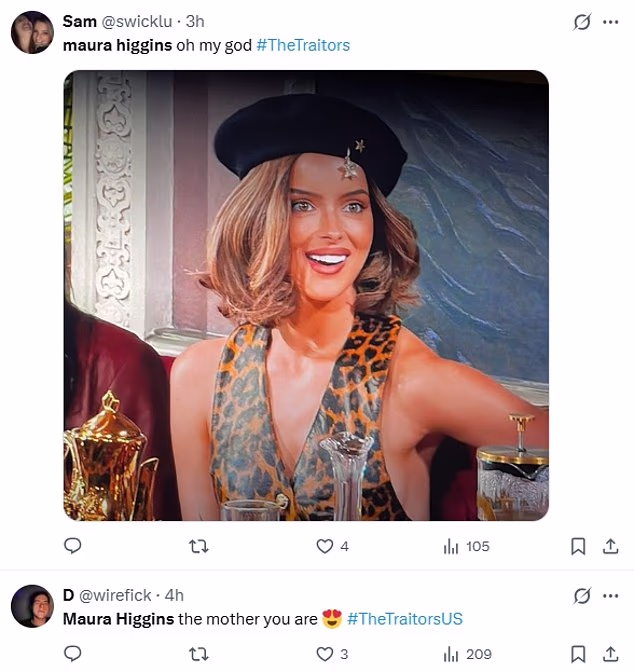
Task: Repost D's tweet
Action: tap(199, 654)
